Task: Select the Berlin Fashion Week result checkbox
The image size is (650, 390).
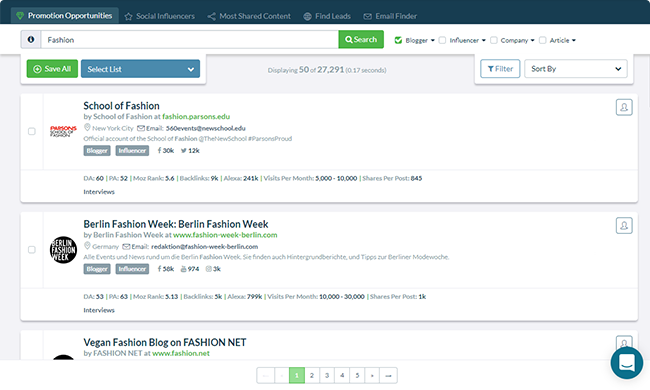Action: [x=32, y=250]
